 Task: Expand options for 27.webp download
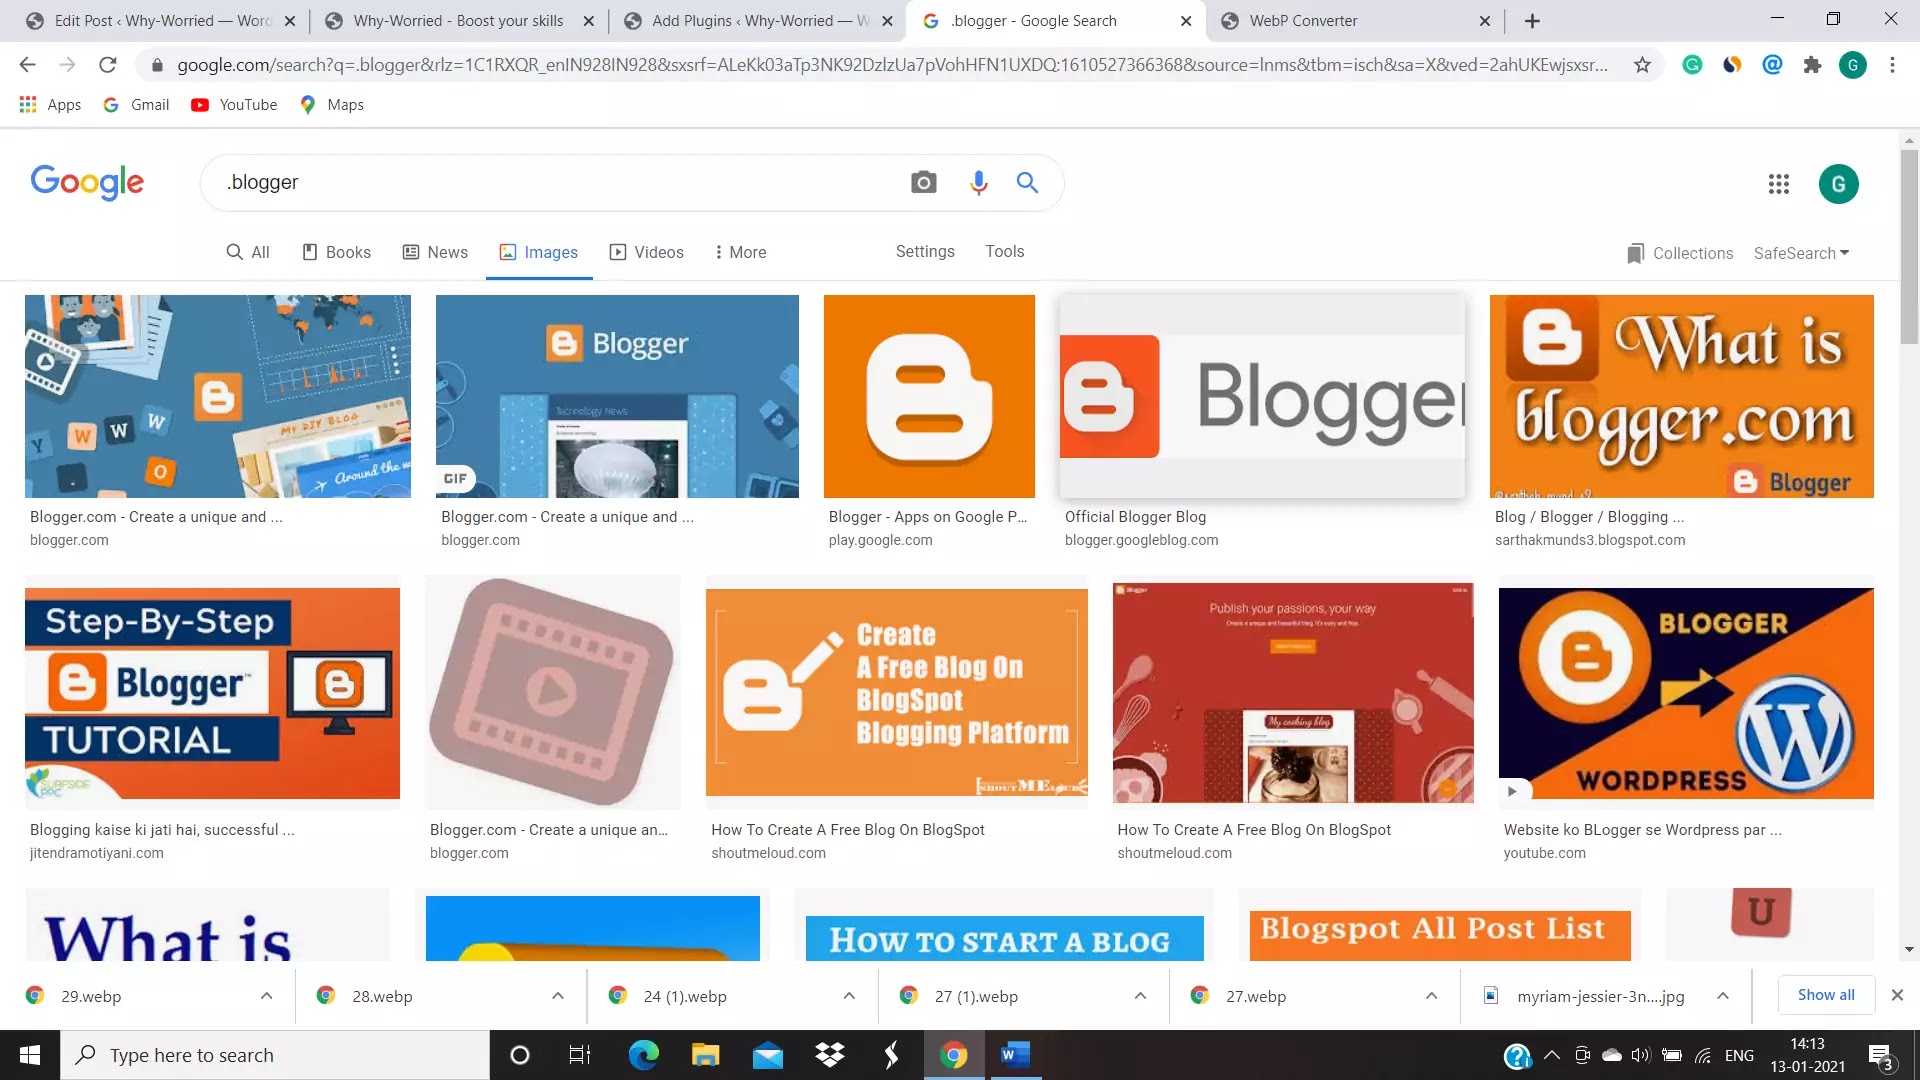(1431, 996)
